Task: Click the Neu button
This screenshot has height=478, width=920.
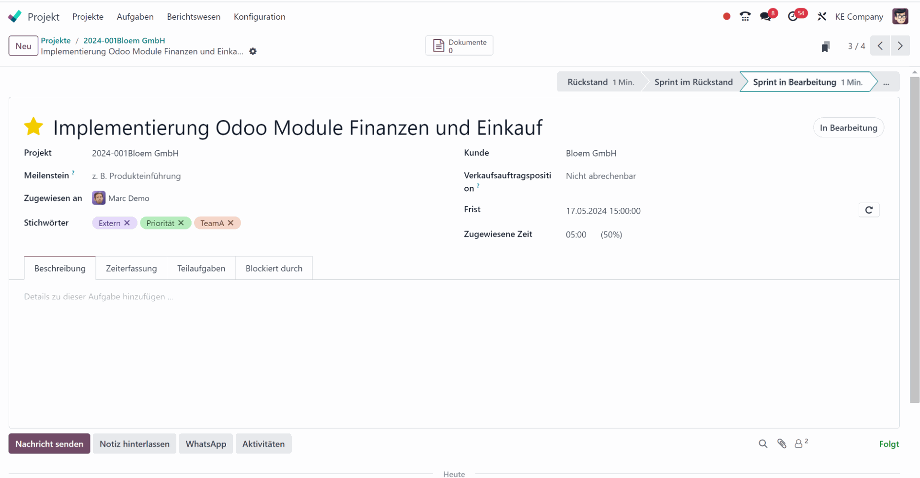Action: 23,46
